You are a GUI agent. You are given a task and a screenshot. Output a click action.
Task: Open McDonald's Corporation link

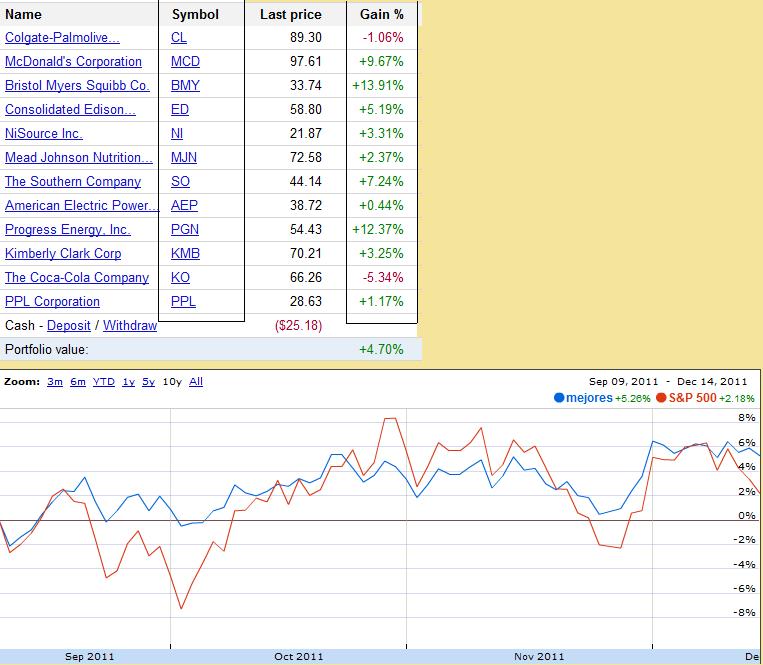[73, 62]
